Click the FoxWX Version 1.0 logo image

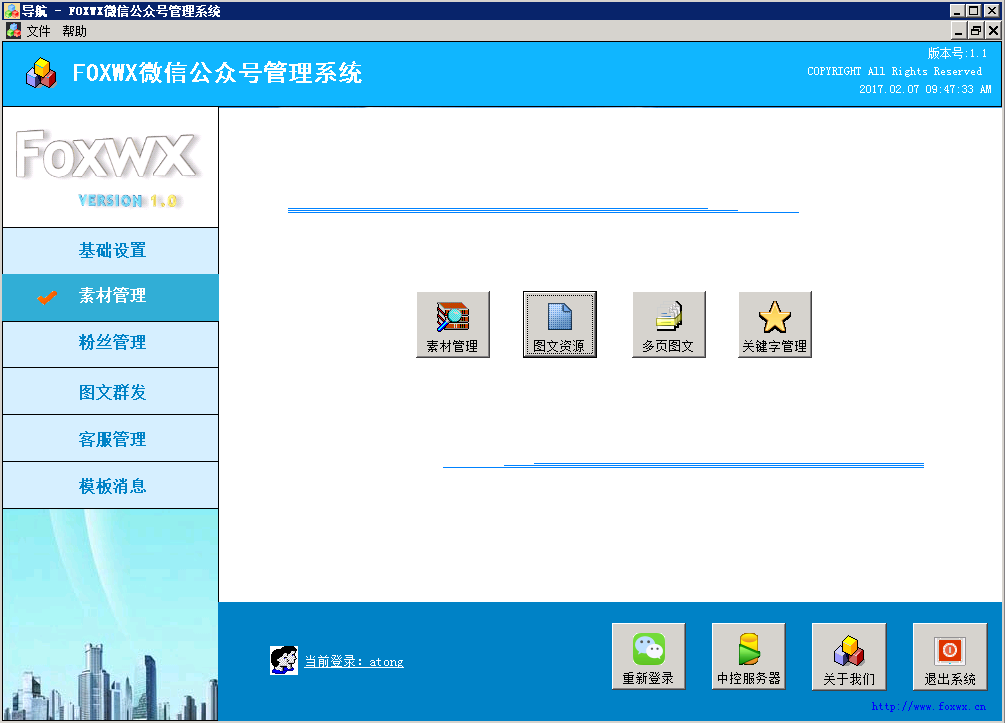pos(110,167)
